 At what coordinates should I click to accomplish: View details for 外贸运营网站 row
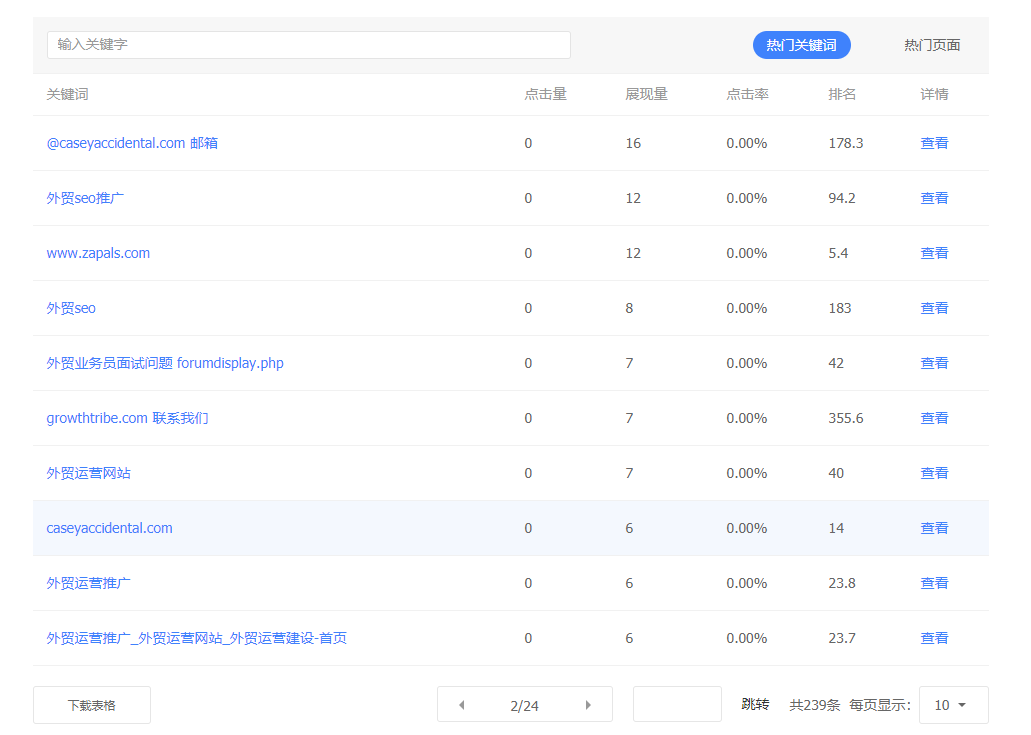tap(934, 473)
